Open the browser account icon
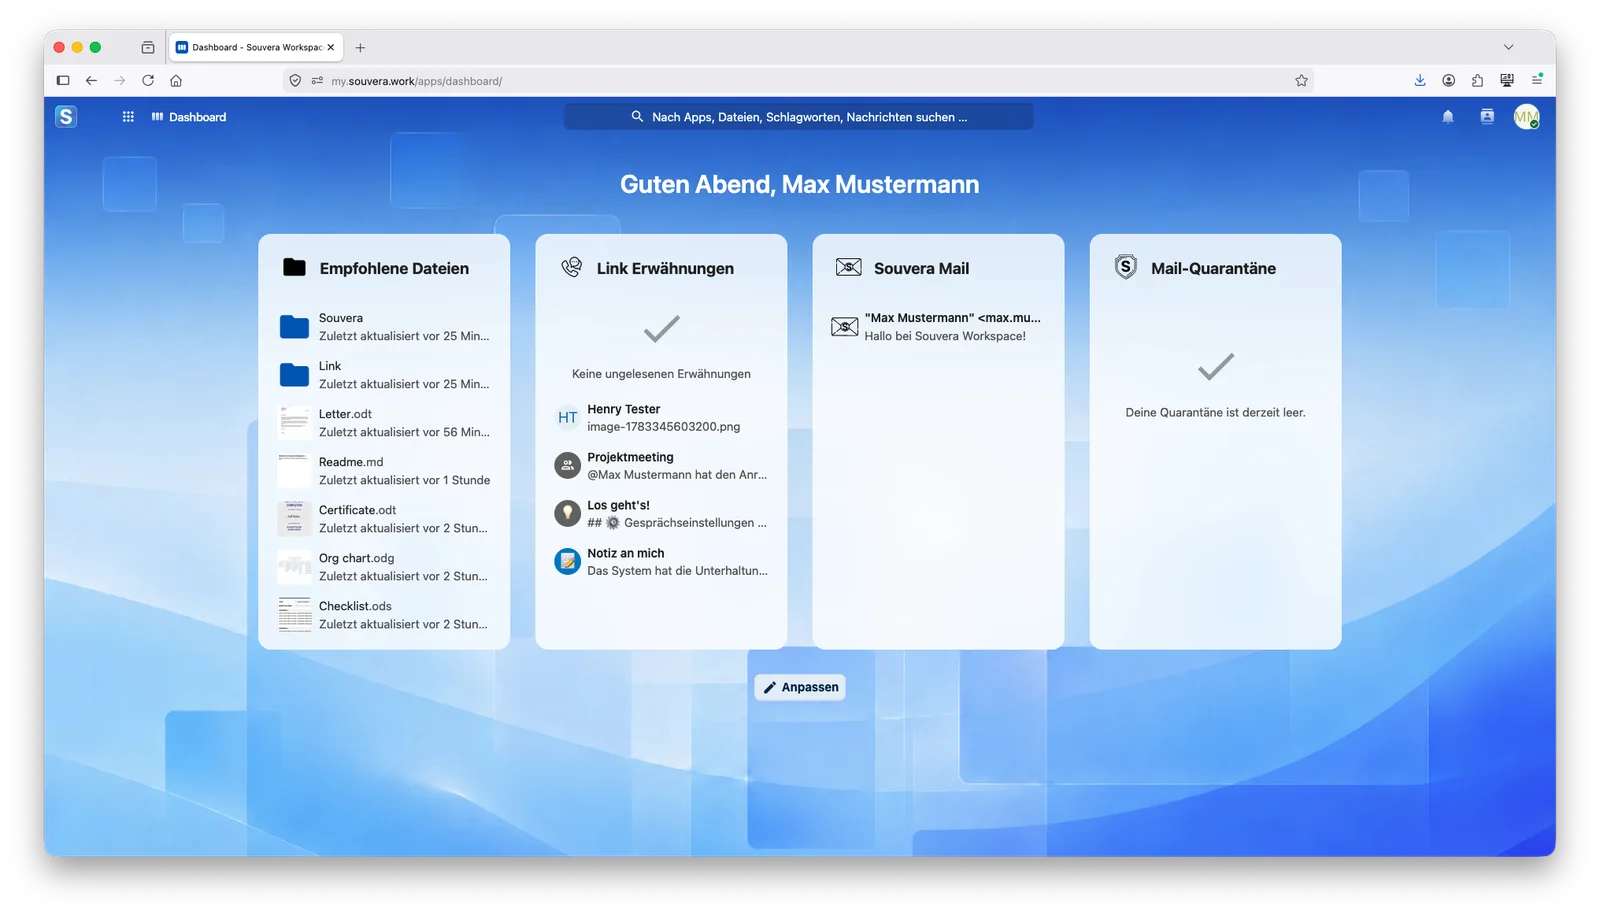This screenshot has width=1600, height=915. point(1448,81)
